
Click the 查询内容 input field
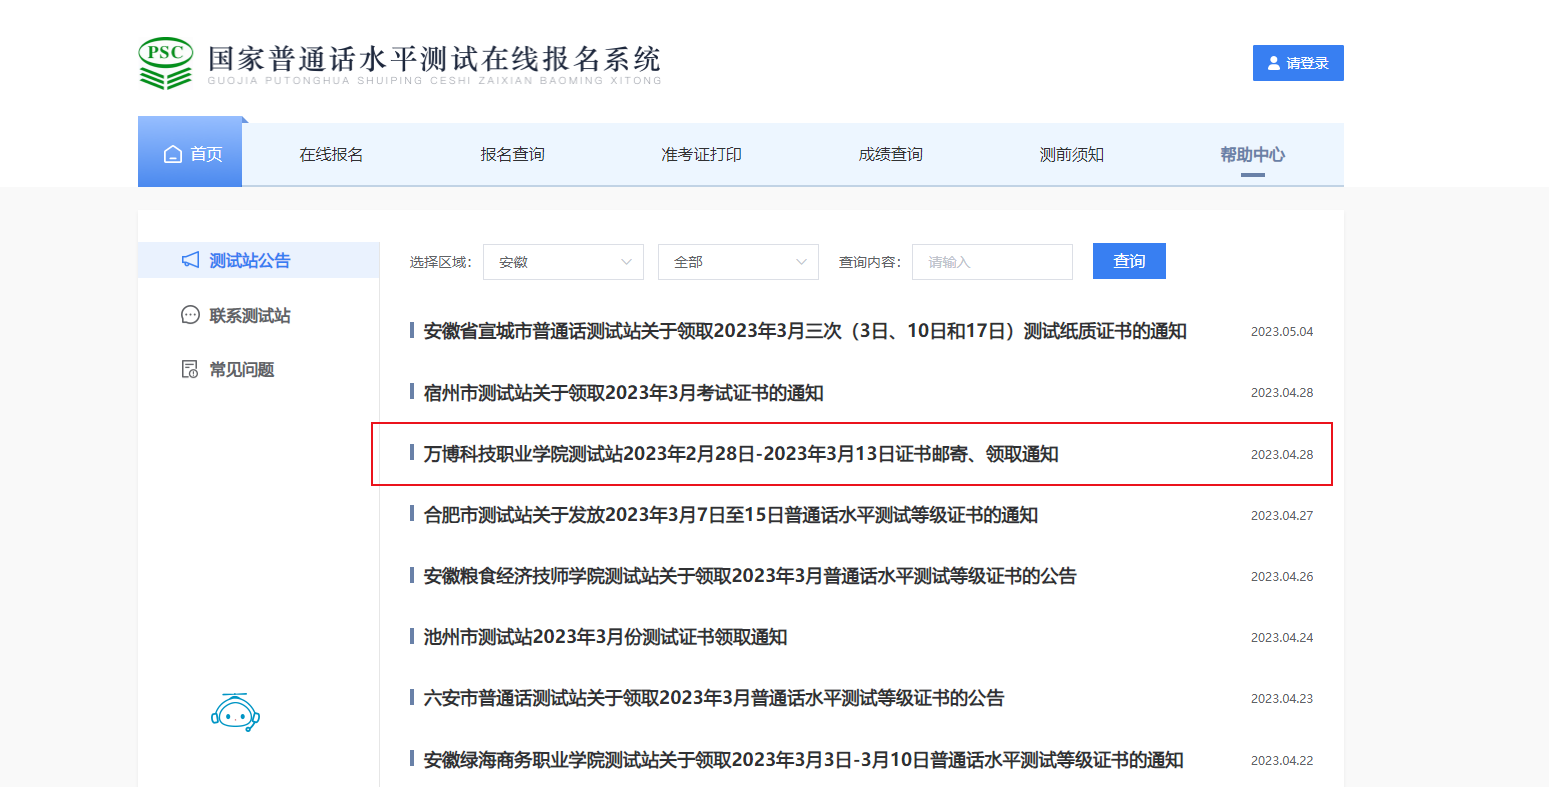[991, 262]
